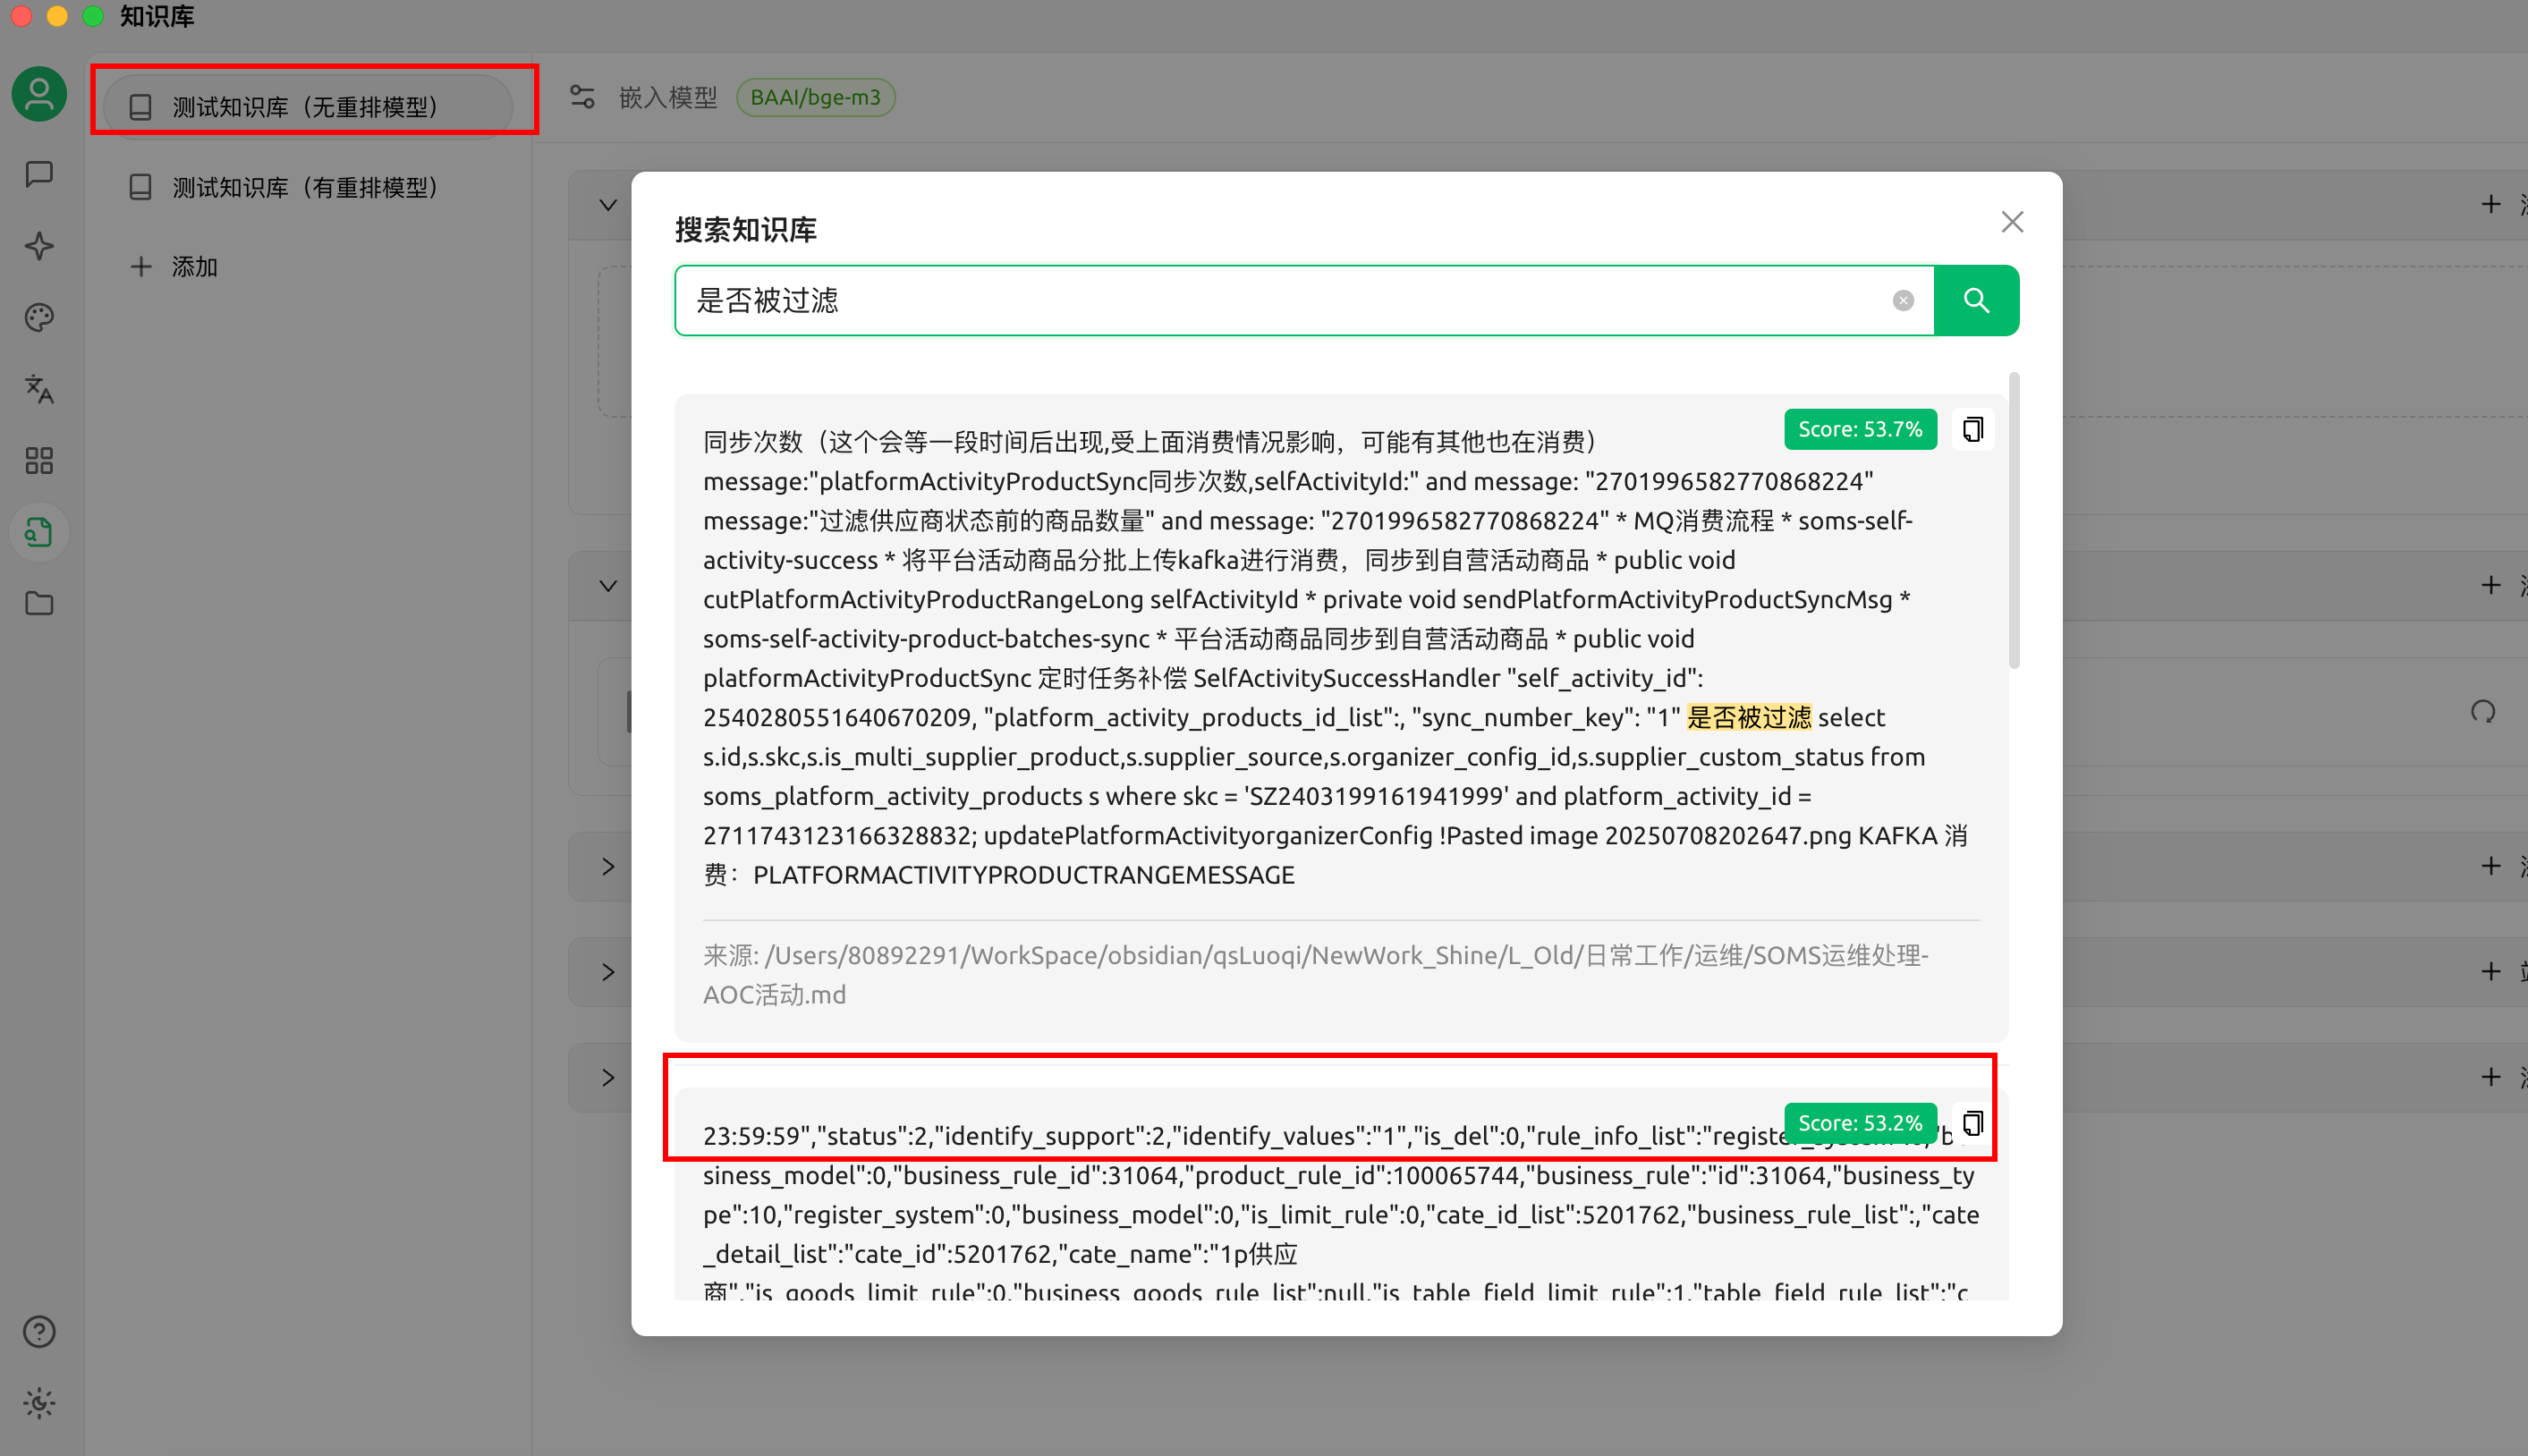Click the search results scrollbar
The image size is (2528, 1456).
click(2014, 520)
